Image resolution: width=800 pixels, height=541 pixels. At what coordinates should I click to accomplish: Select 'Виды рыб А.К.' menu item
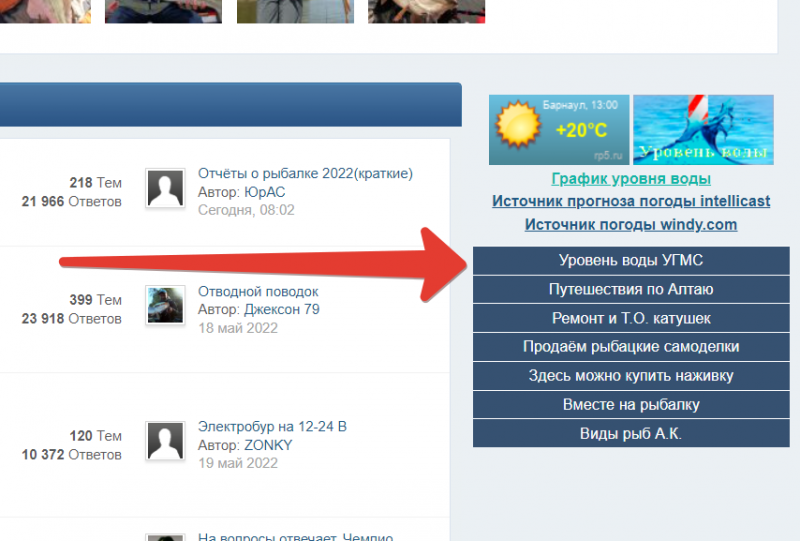631,434
